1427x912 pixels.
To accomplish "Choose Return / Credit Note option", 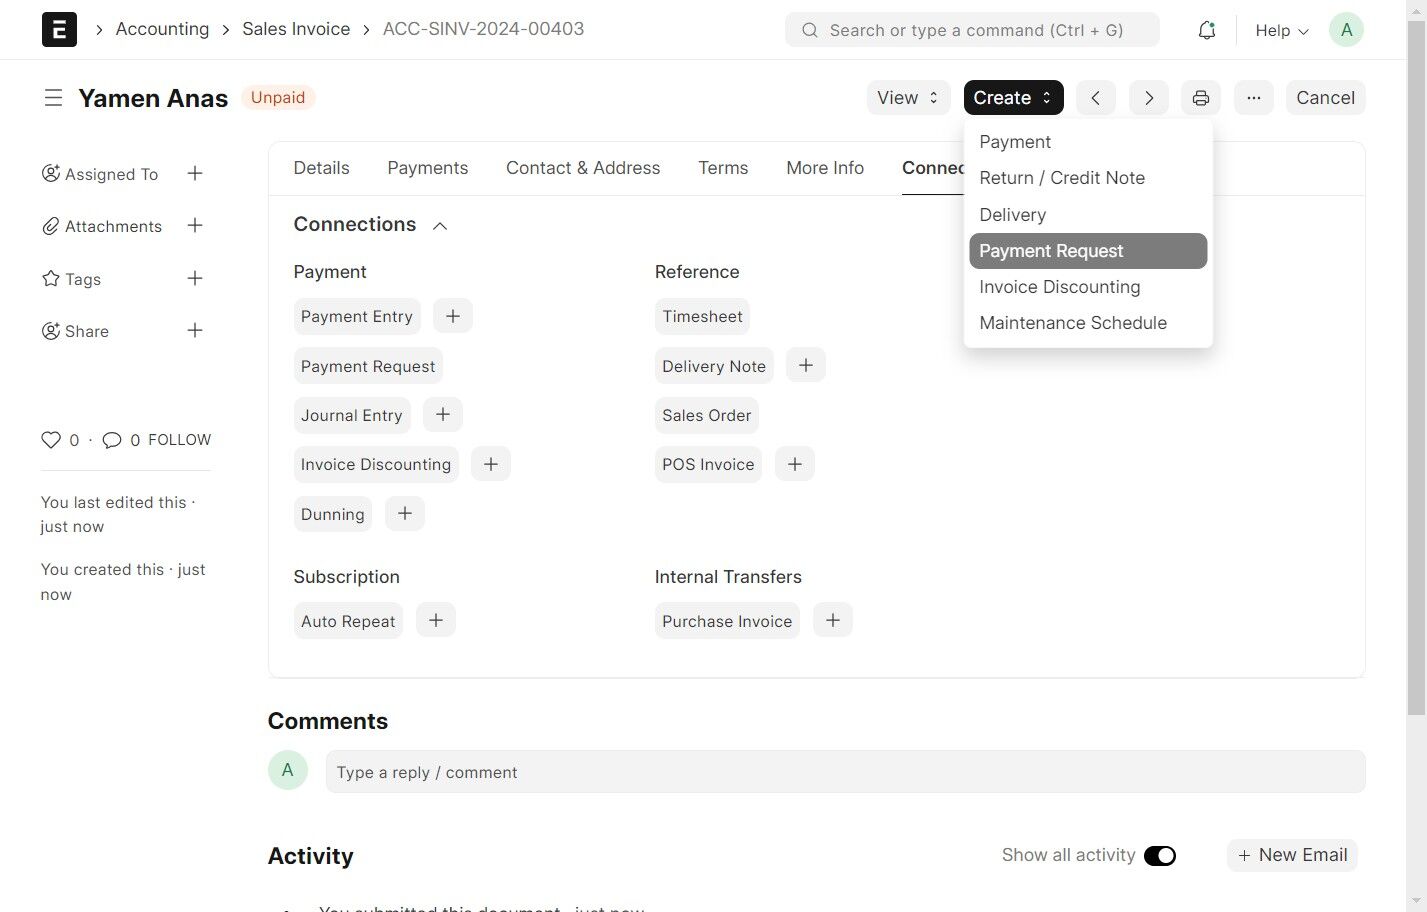I will pos(1088,178).
